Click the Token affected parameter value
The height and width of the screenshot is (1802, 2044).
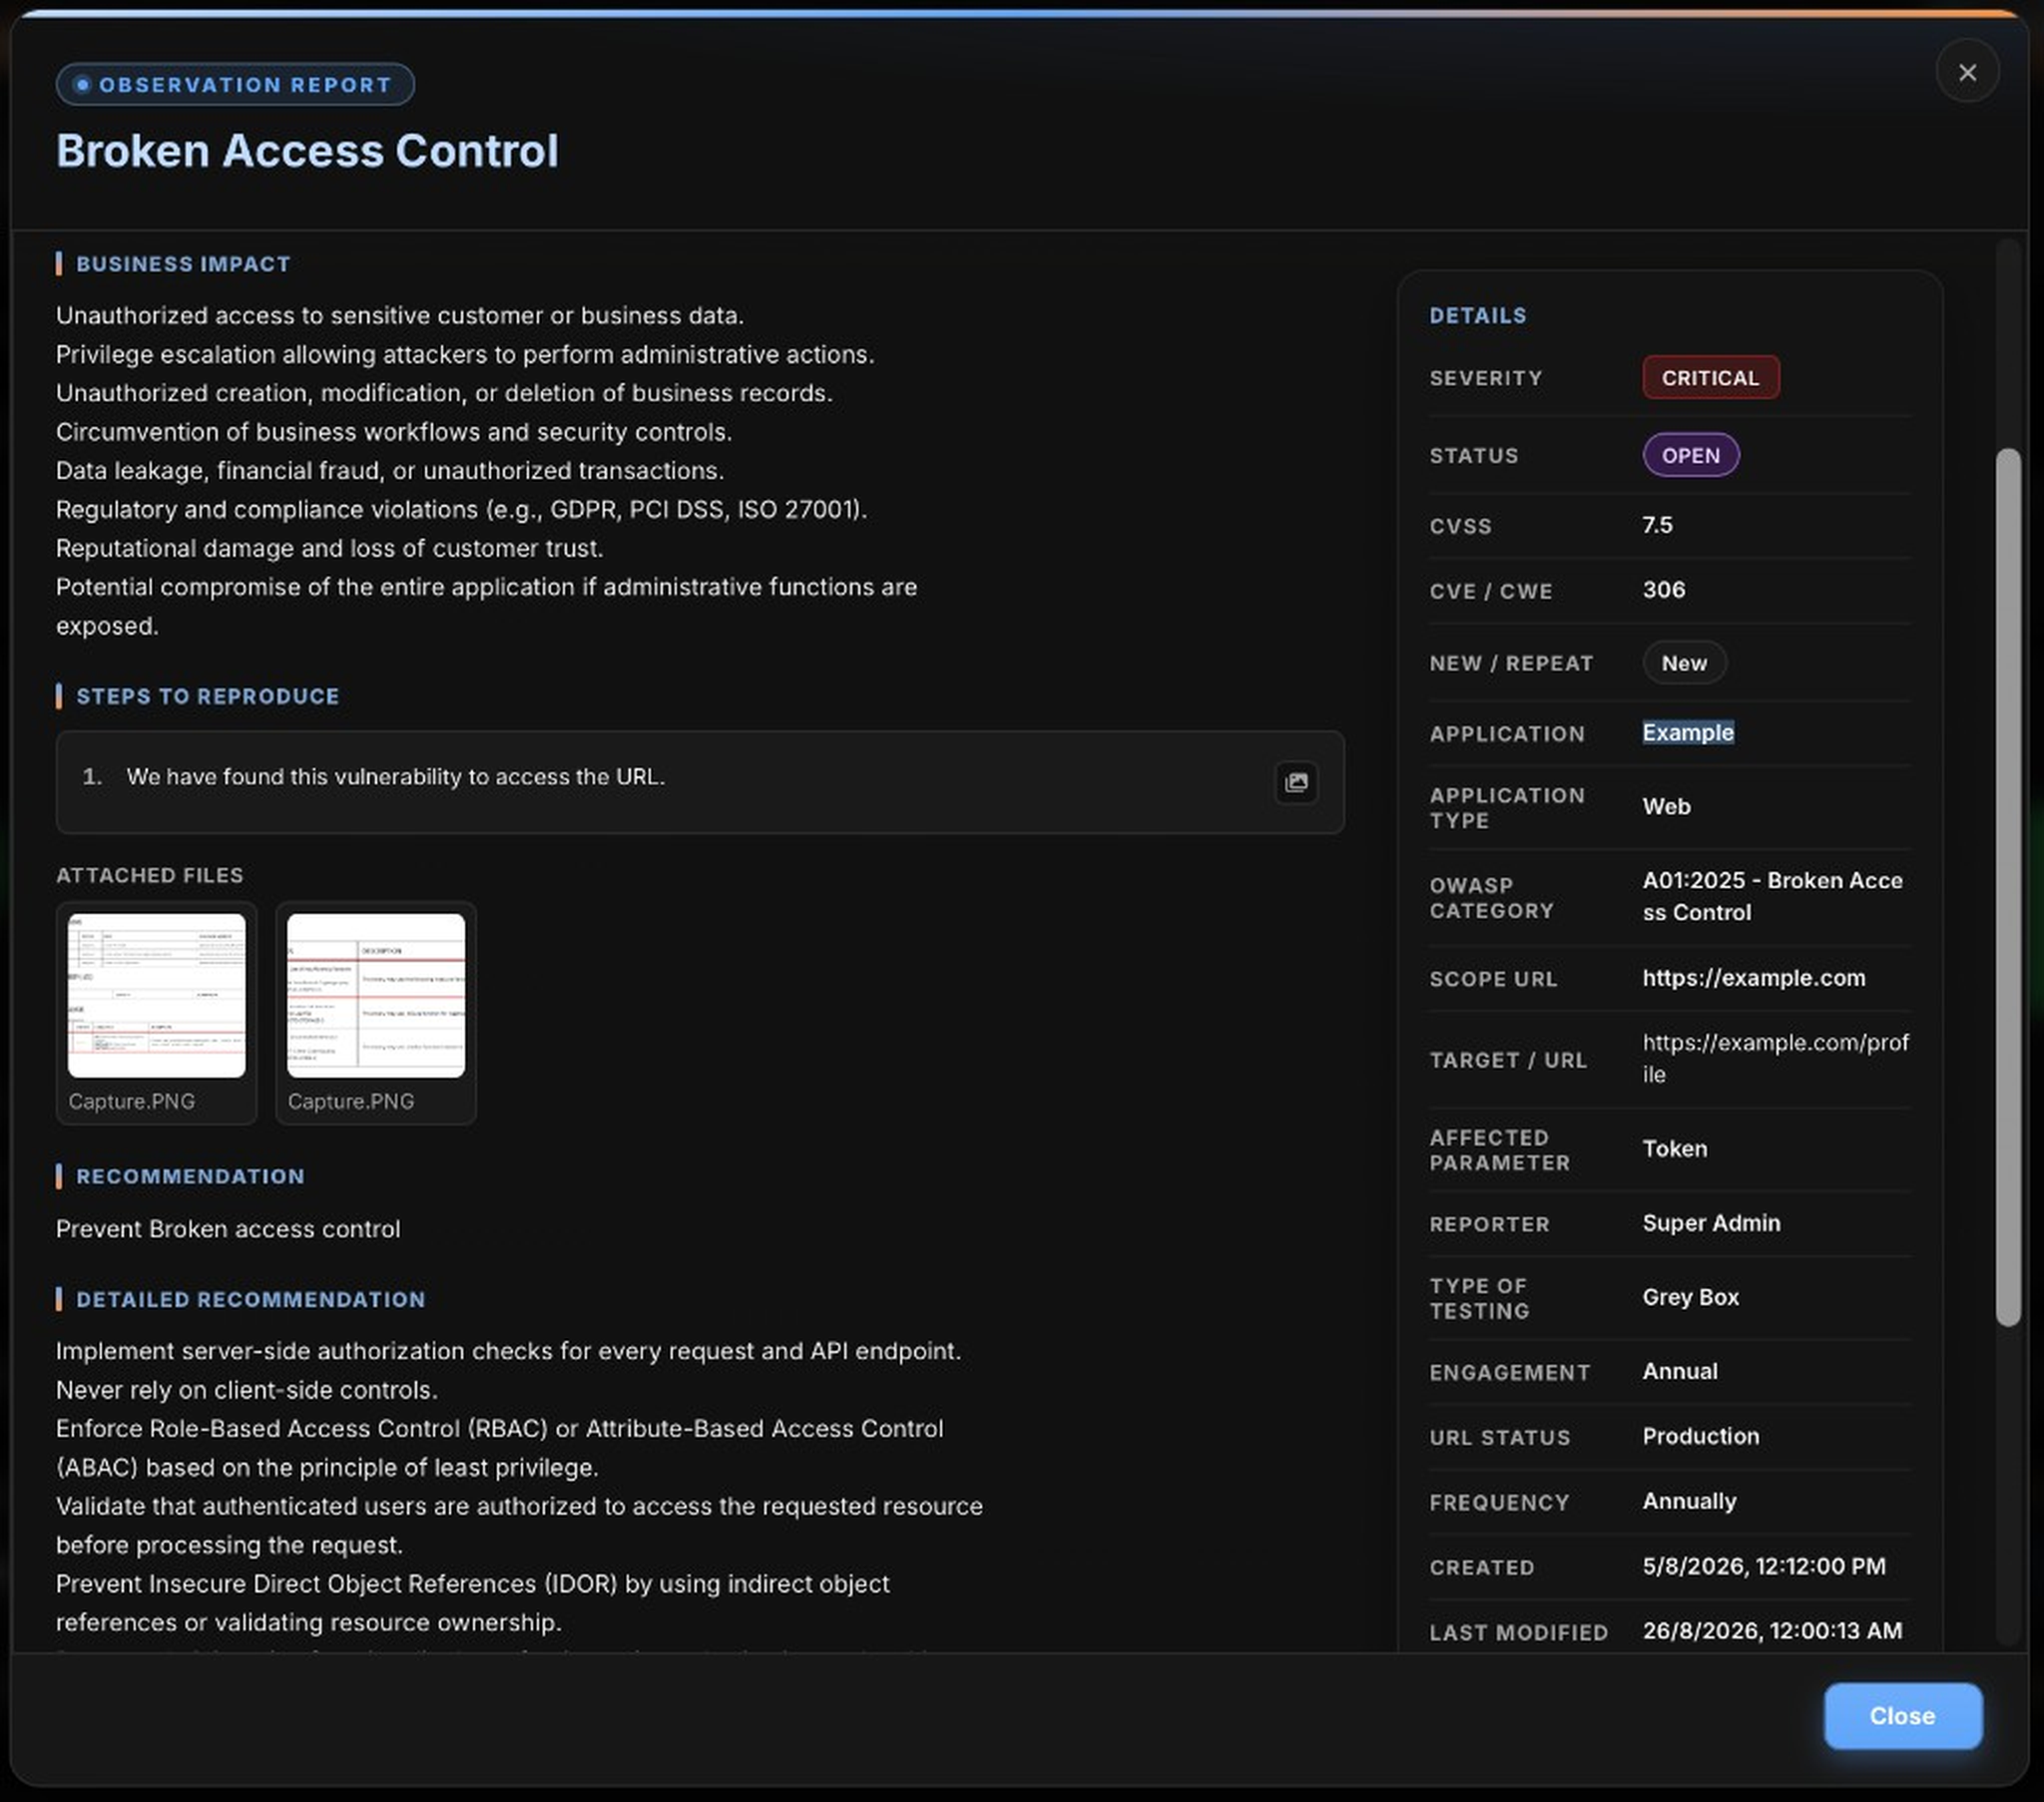pyautogui.click(x=1674, y=1148)
